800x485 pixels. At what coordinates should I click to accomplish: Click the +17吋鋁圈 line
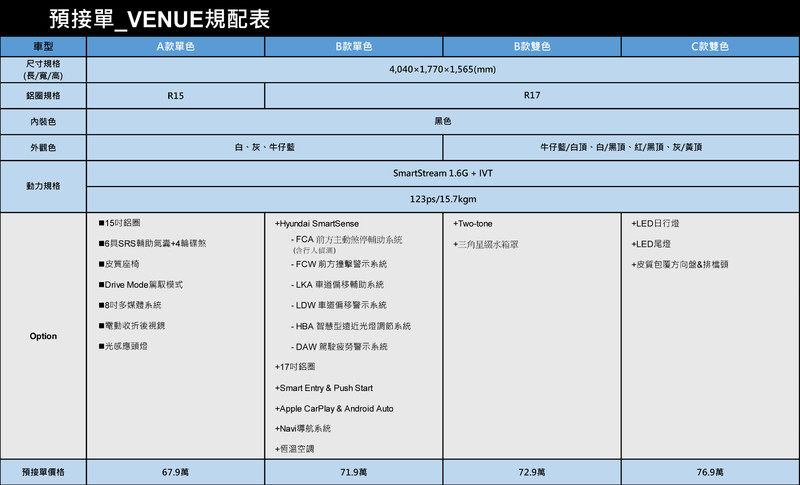point(295,367)
